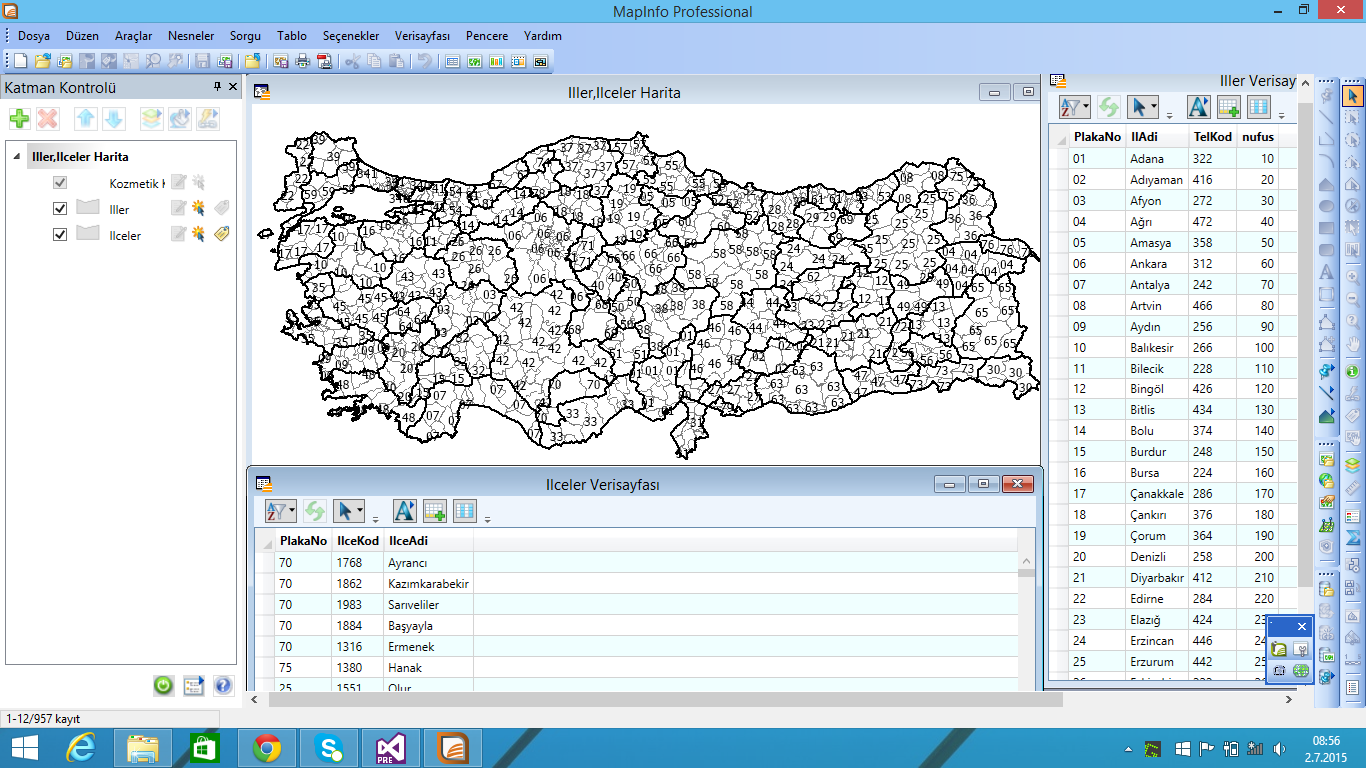Move selected layer up in Katman Kontrolü
The width and height of the screenshot is (1366, 768).
click(86, 119)
